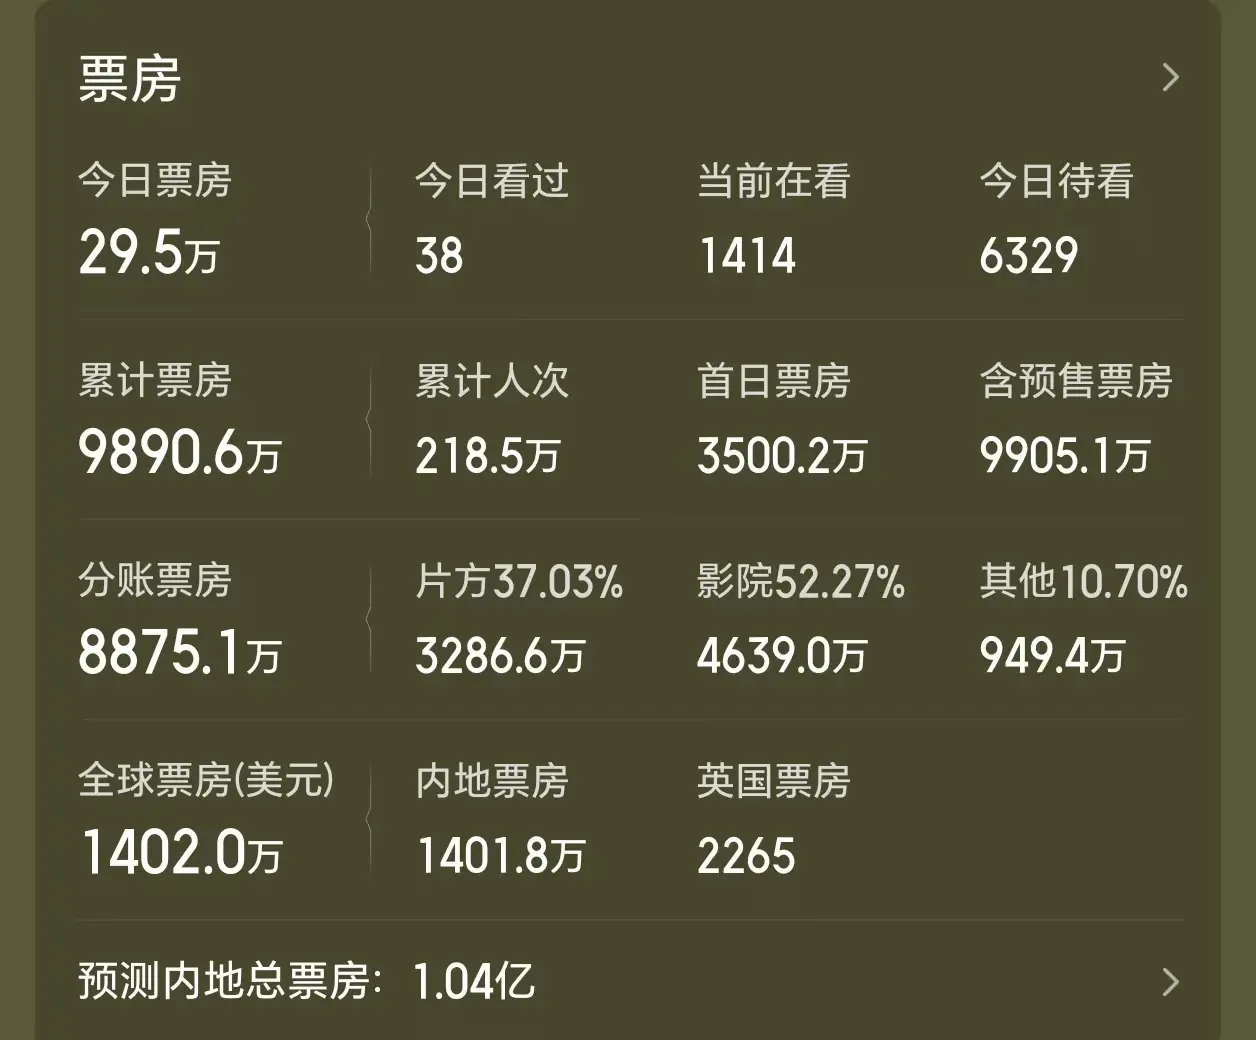1256x1040 pixels.
Task: Tap the 含预售票房 9905.1万 stat
Action: (1065, 456)
